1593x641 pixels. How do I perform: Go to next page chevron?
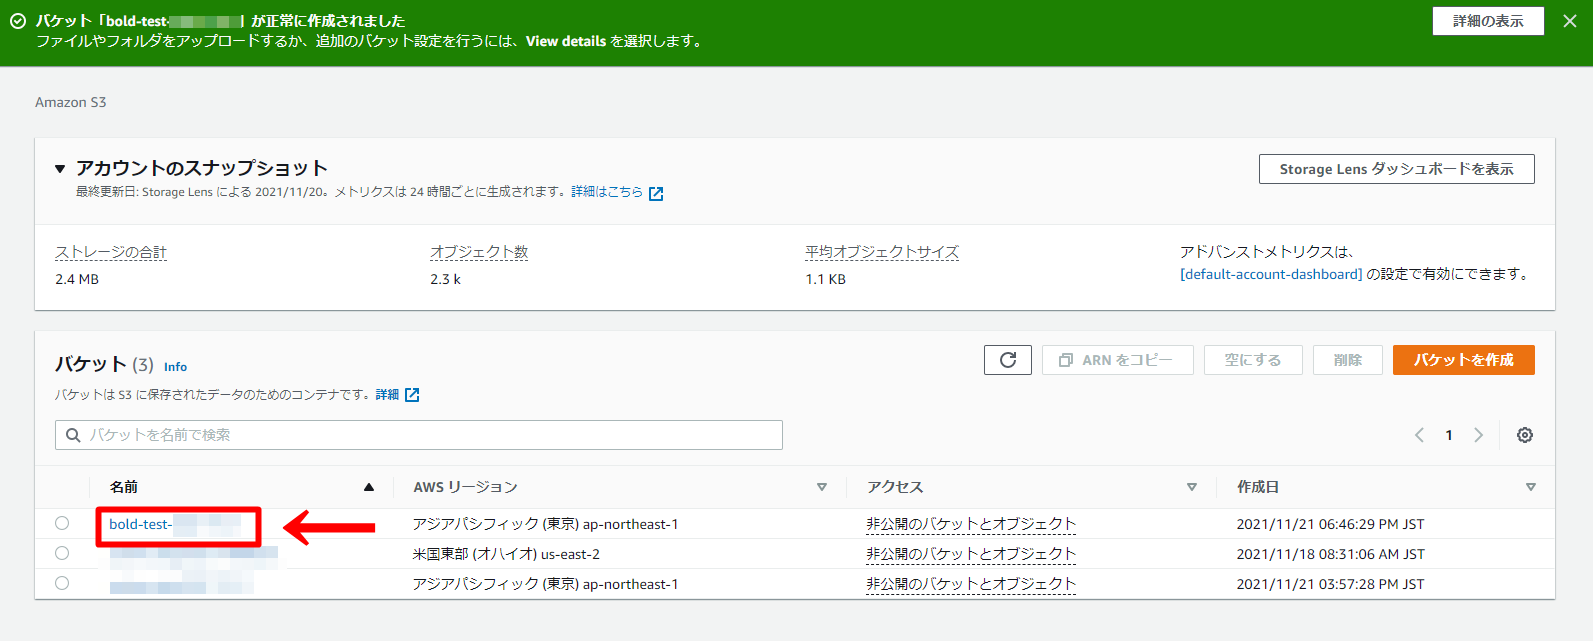[1478, 435]
